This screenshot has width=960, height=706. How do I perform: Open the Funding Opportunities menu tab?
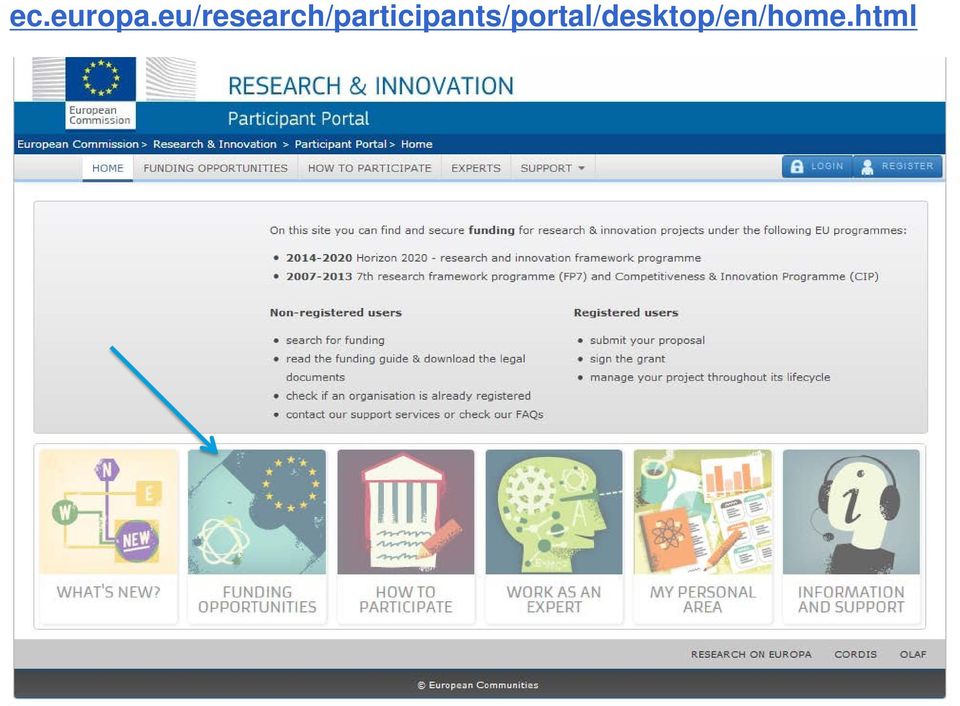click(x=216, y=168)
